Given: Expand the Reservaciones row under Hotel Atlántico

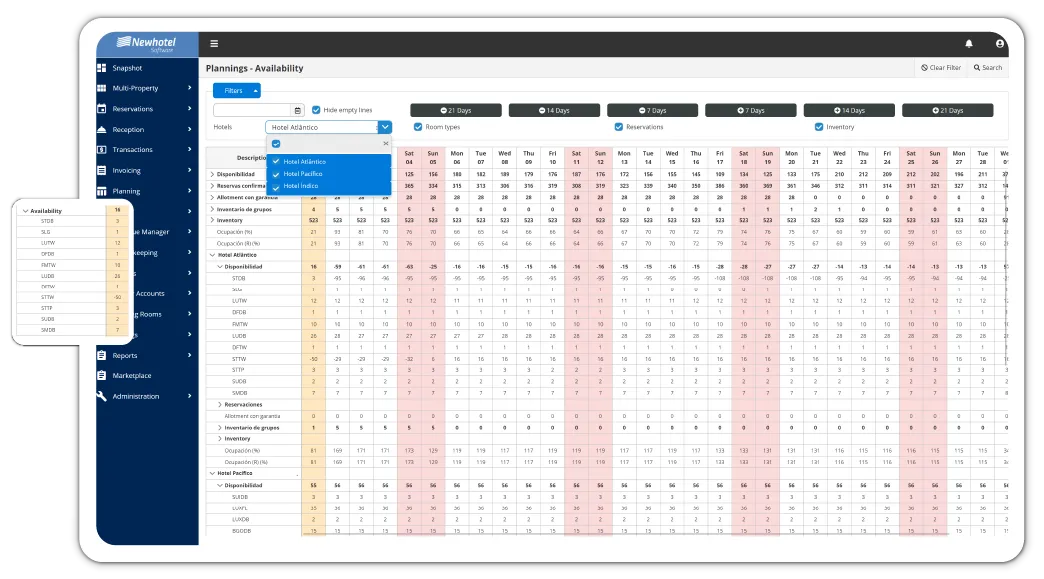Looking at the screenshot, I should point(220,405).
